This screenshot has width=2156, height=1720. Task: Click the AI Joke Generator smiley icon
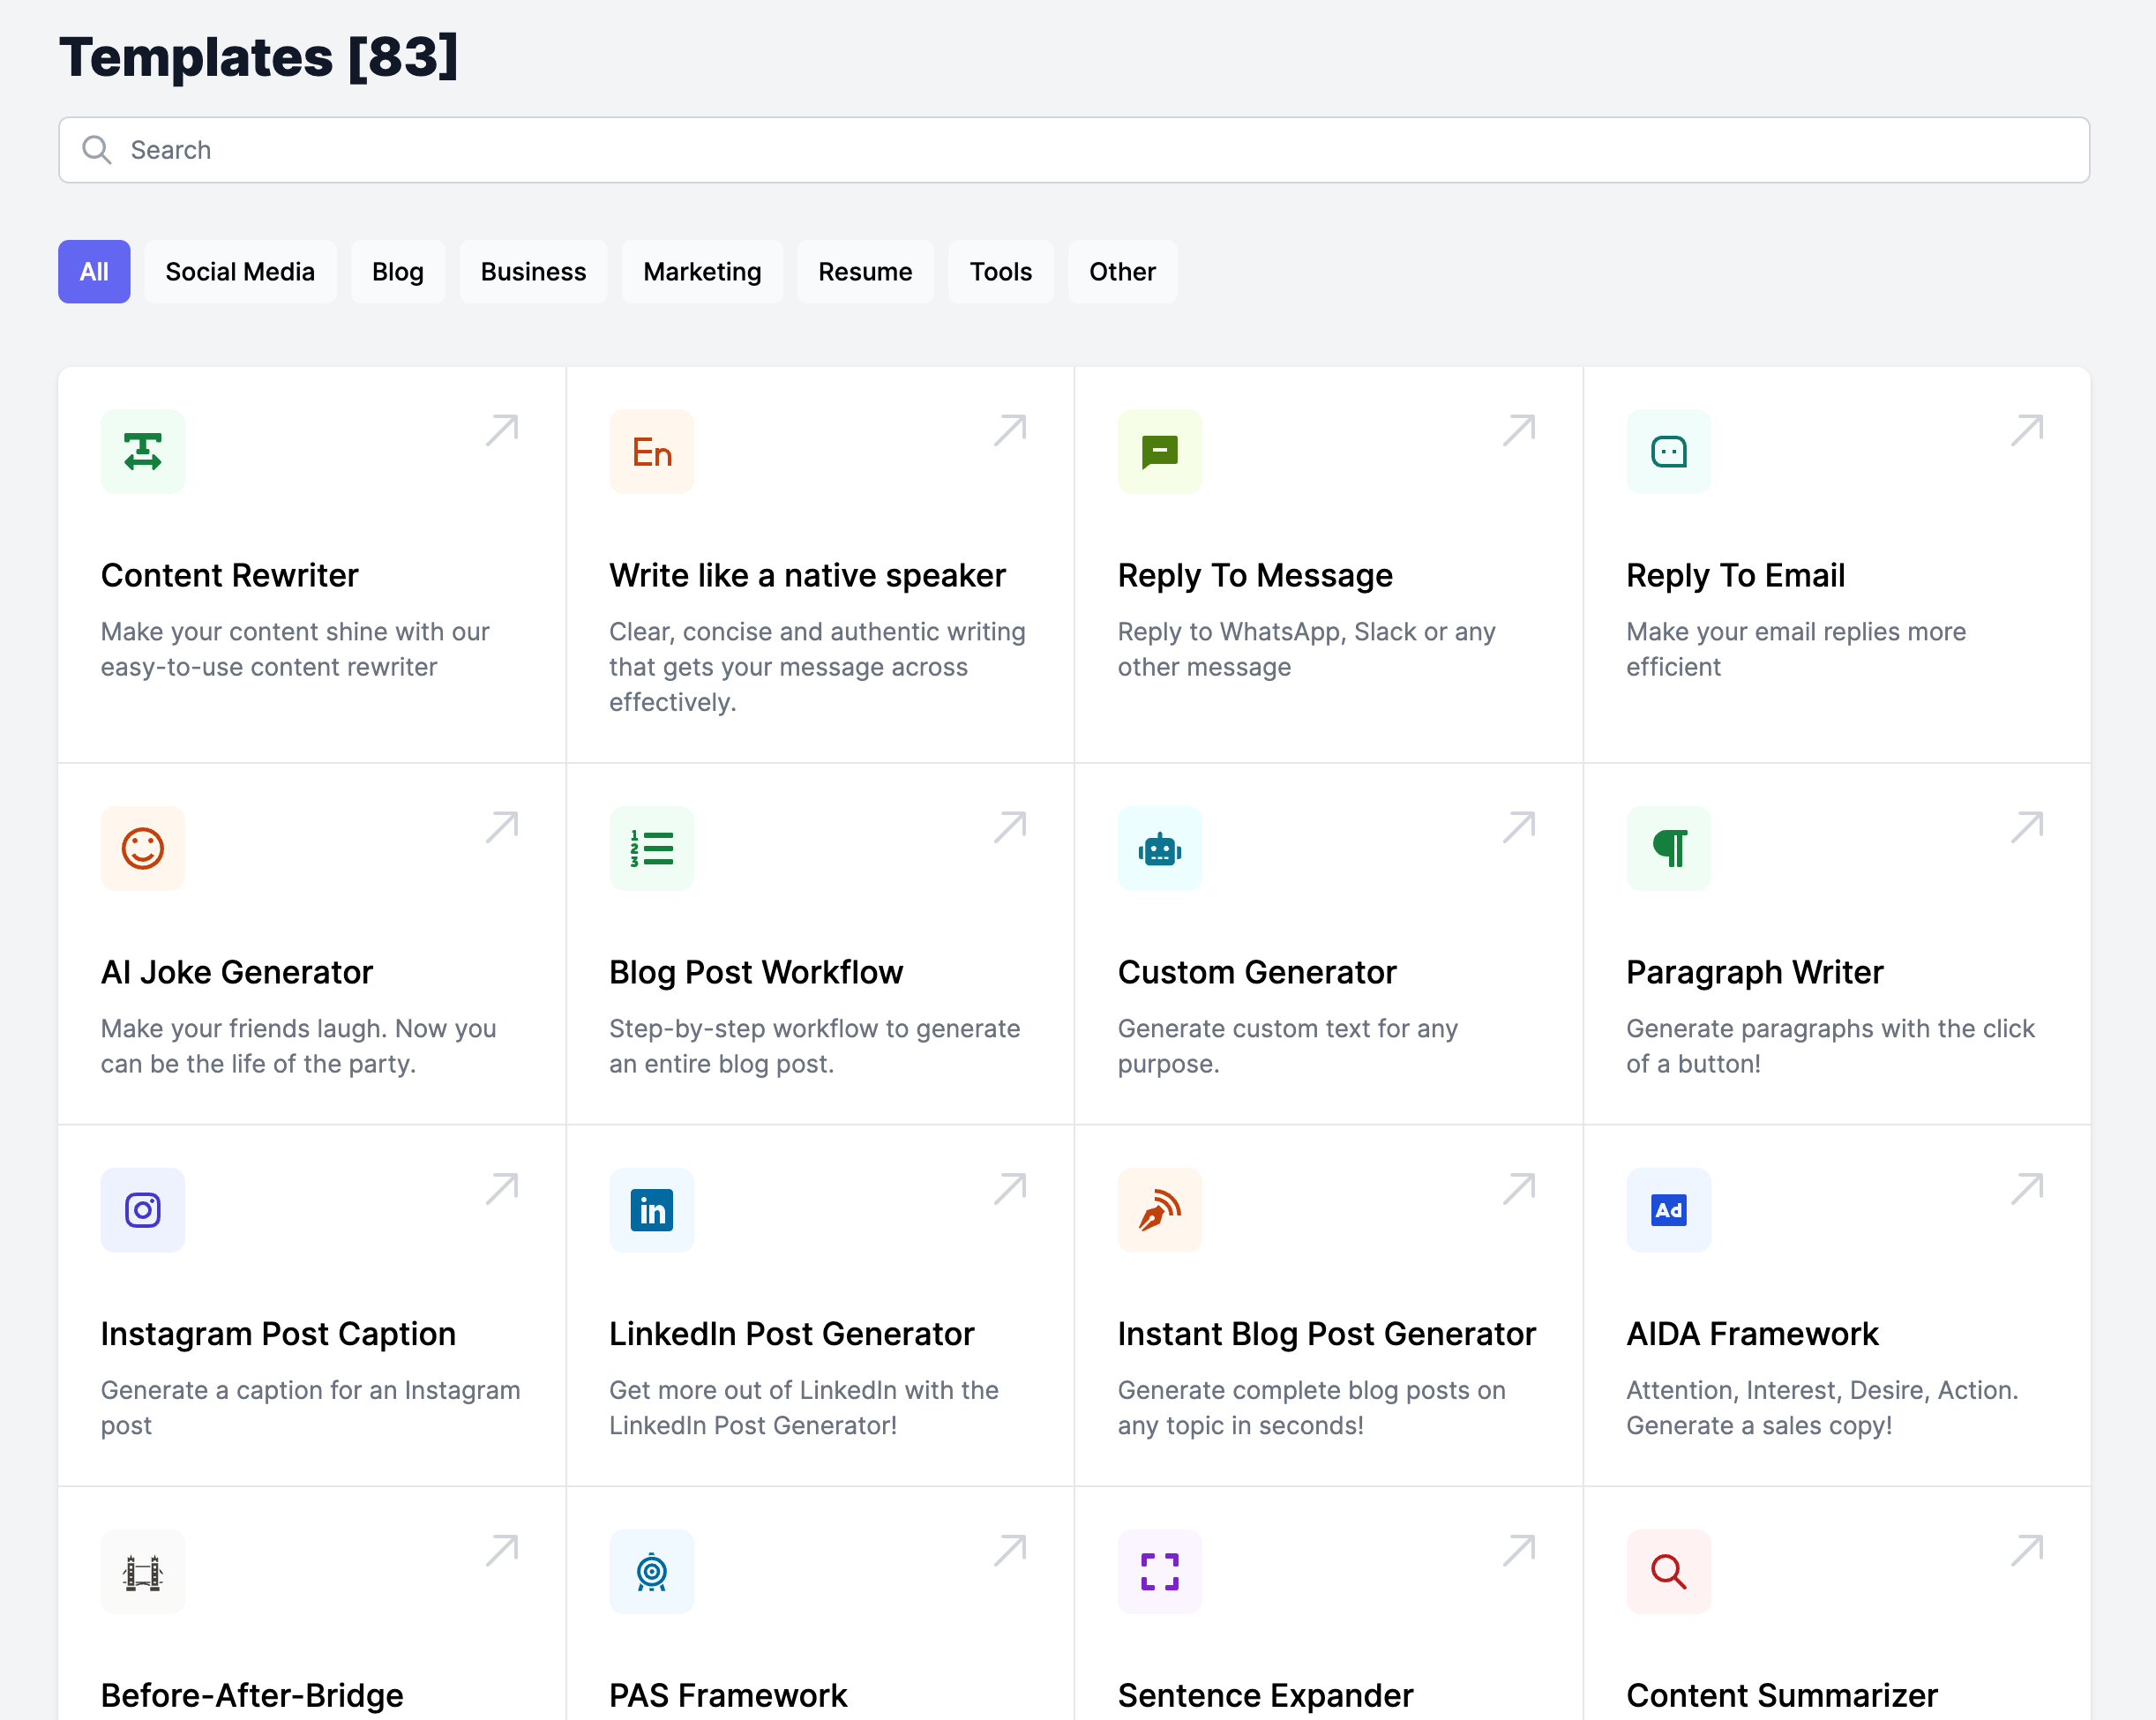point(143,848)
